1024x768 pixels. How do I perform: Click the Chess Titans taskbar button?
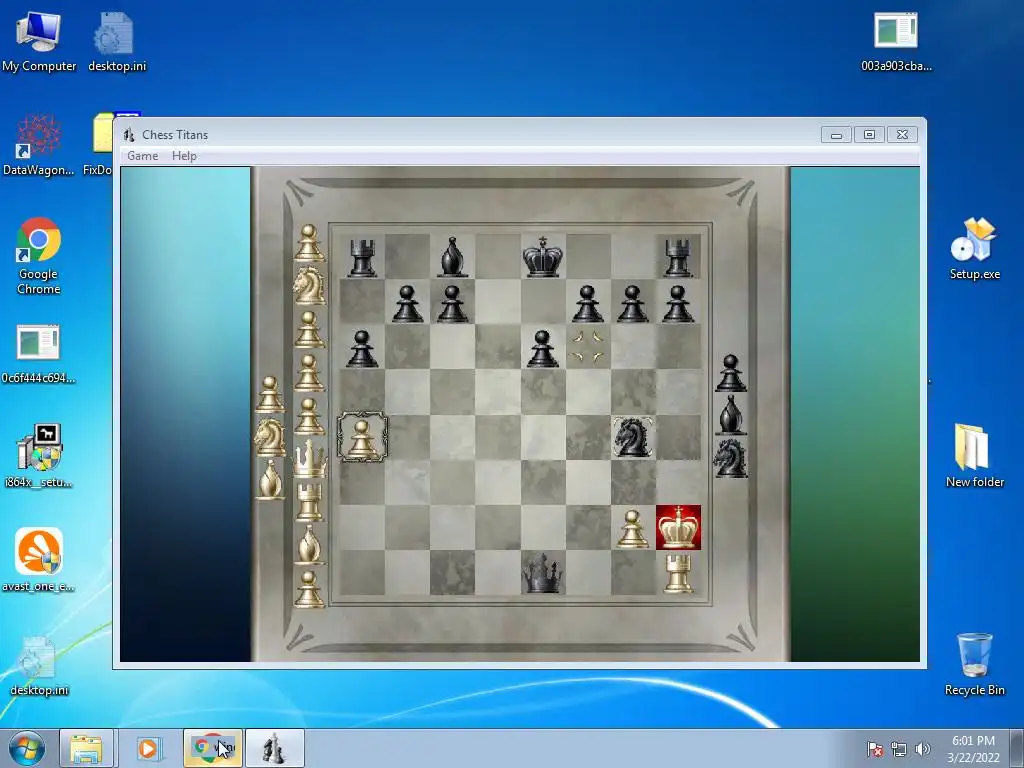274,748
